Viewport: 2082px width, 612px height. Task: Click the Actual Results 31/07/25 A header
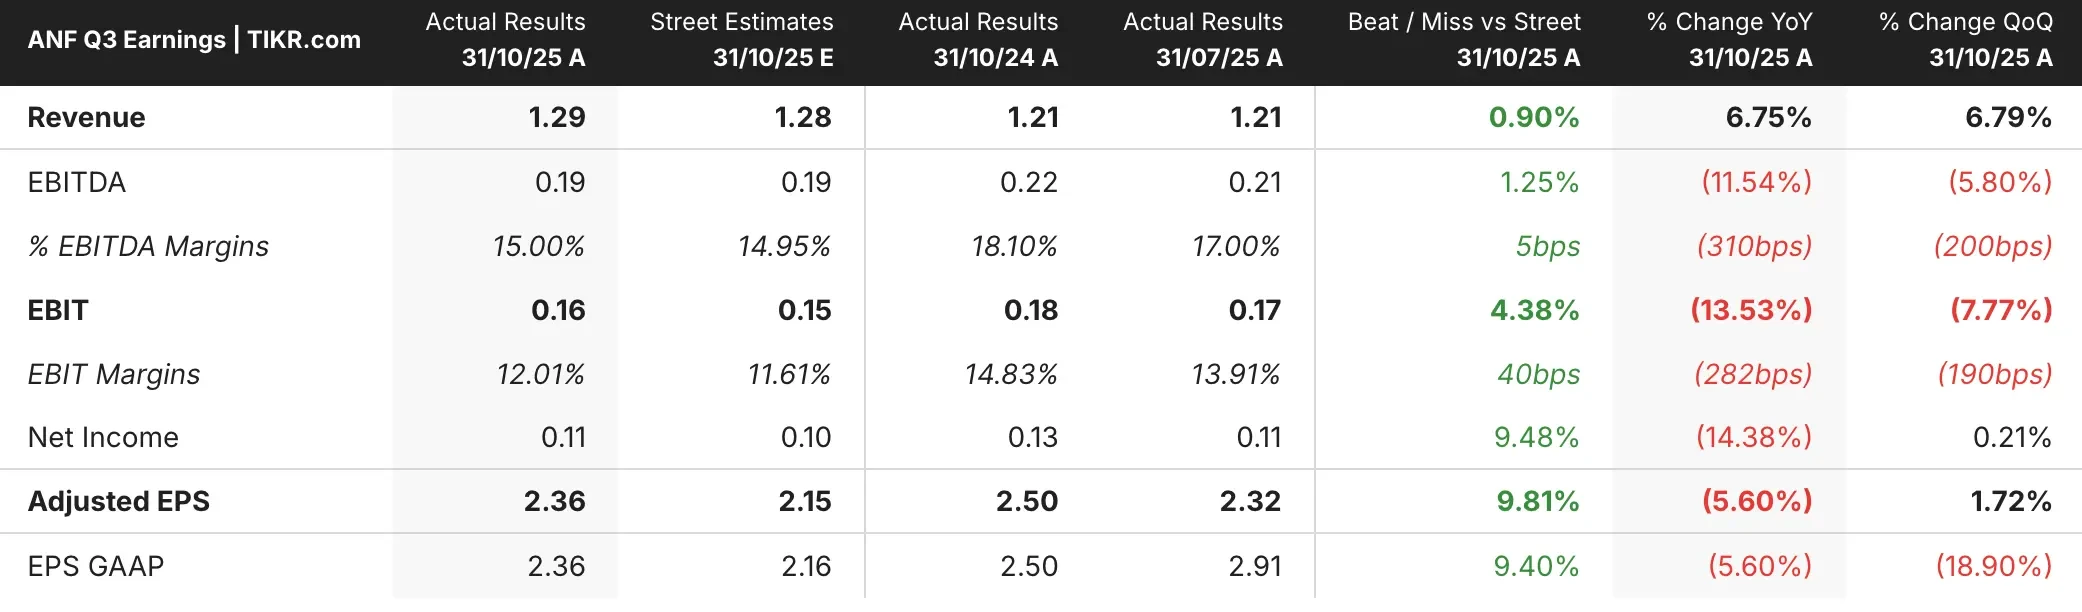[x=1203, y=40]
